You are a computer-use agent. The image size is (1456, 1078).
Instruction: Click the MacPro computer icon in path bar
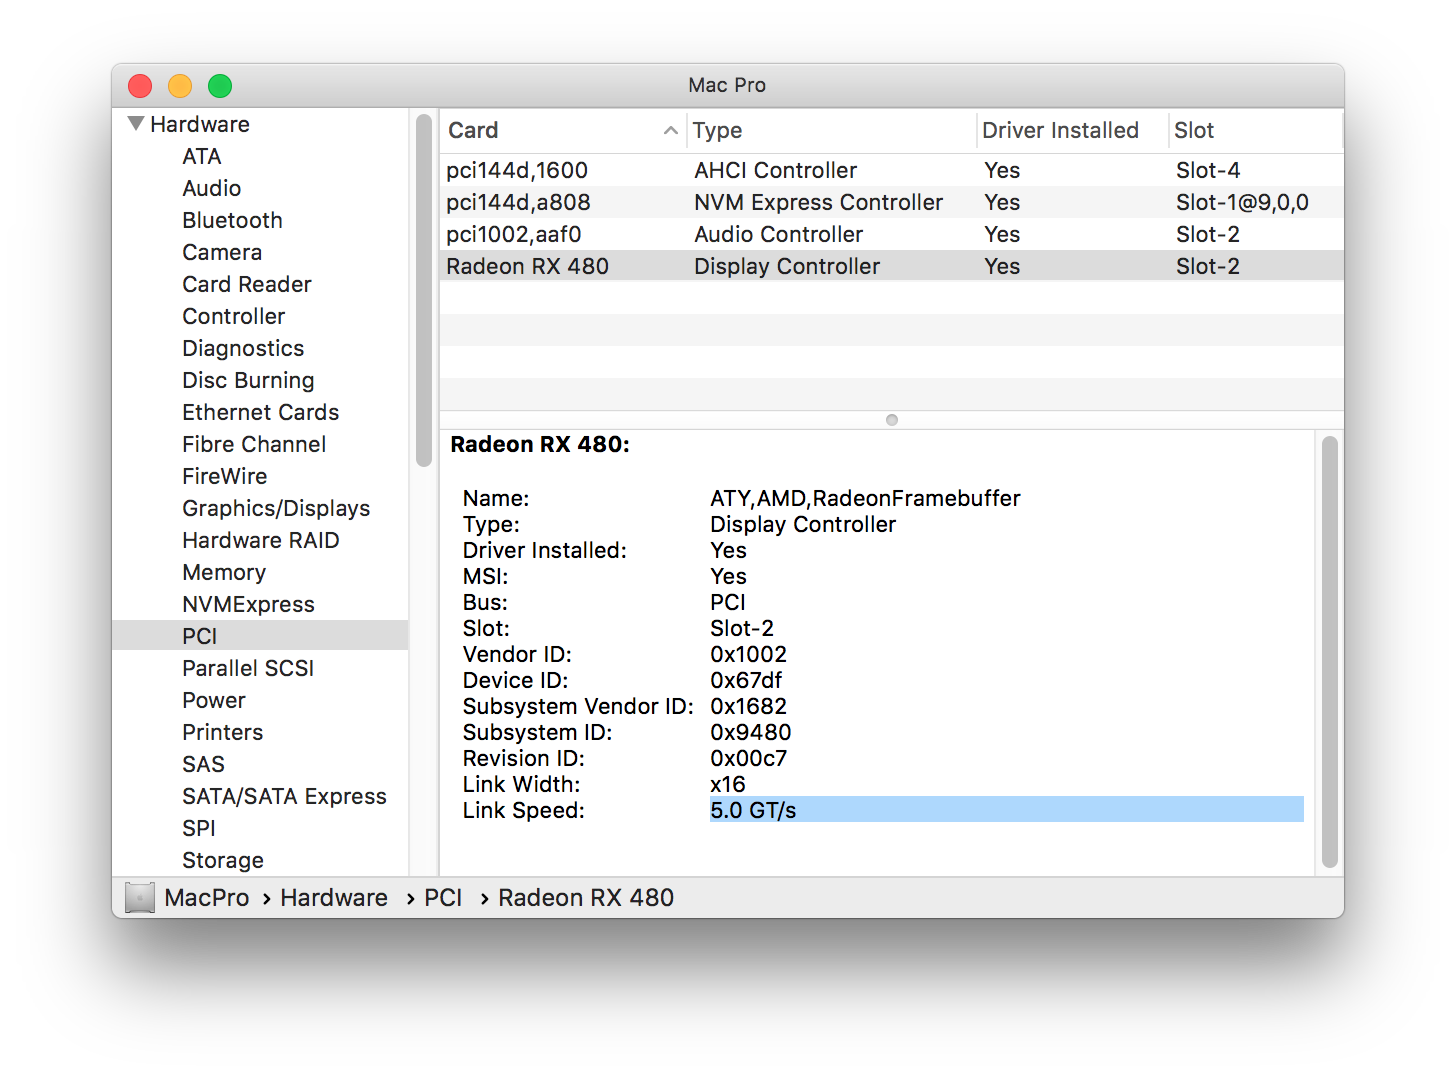pos(140,898)
